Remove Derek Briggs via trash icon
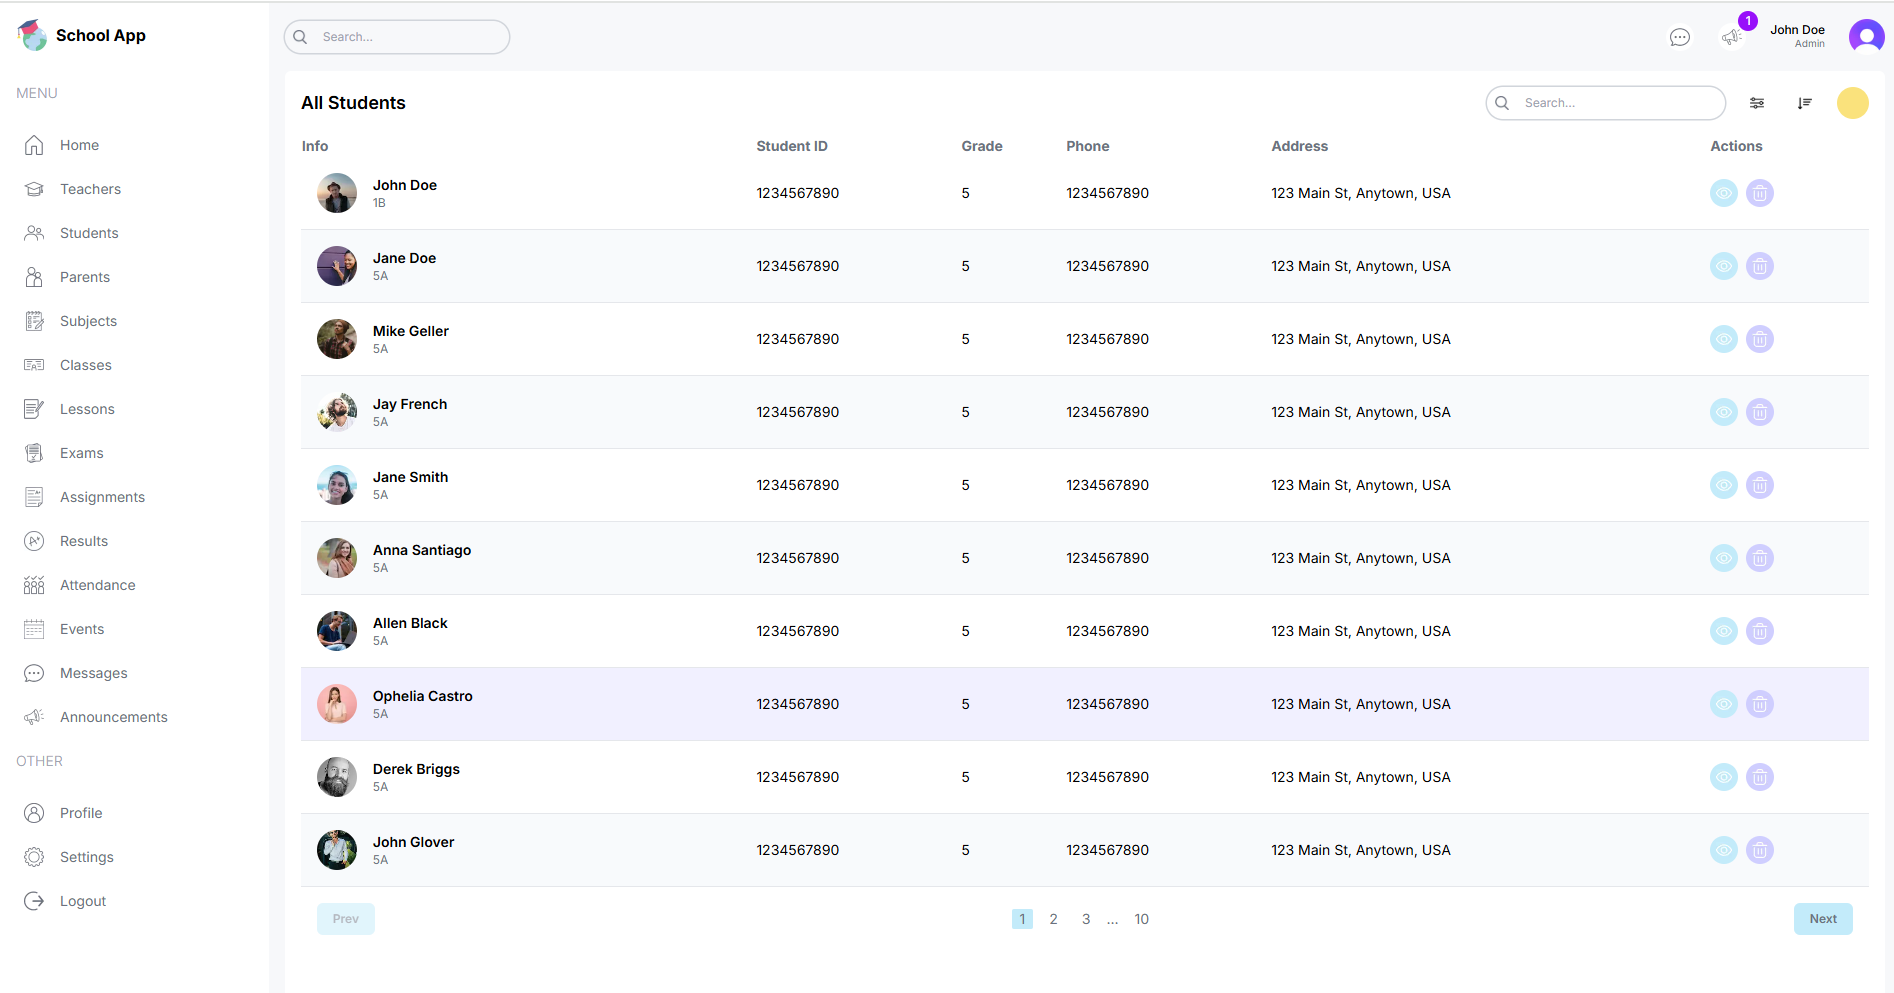This screenshot has width=1894, height=993. pos(1759,777)
